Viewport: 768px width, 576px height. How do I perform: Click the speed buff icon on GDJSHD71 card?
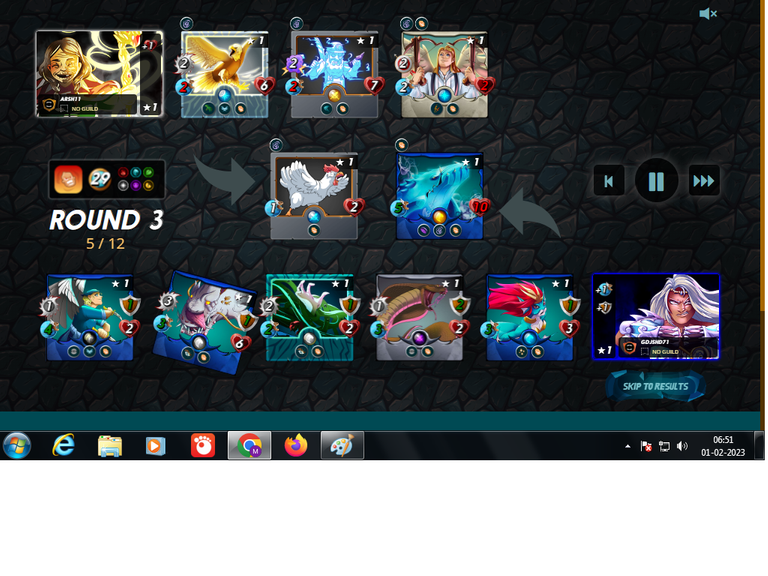[x=604, y=289]
